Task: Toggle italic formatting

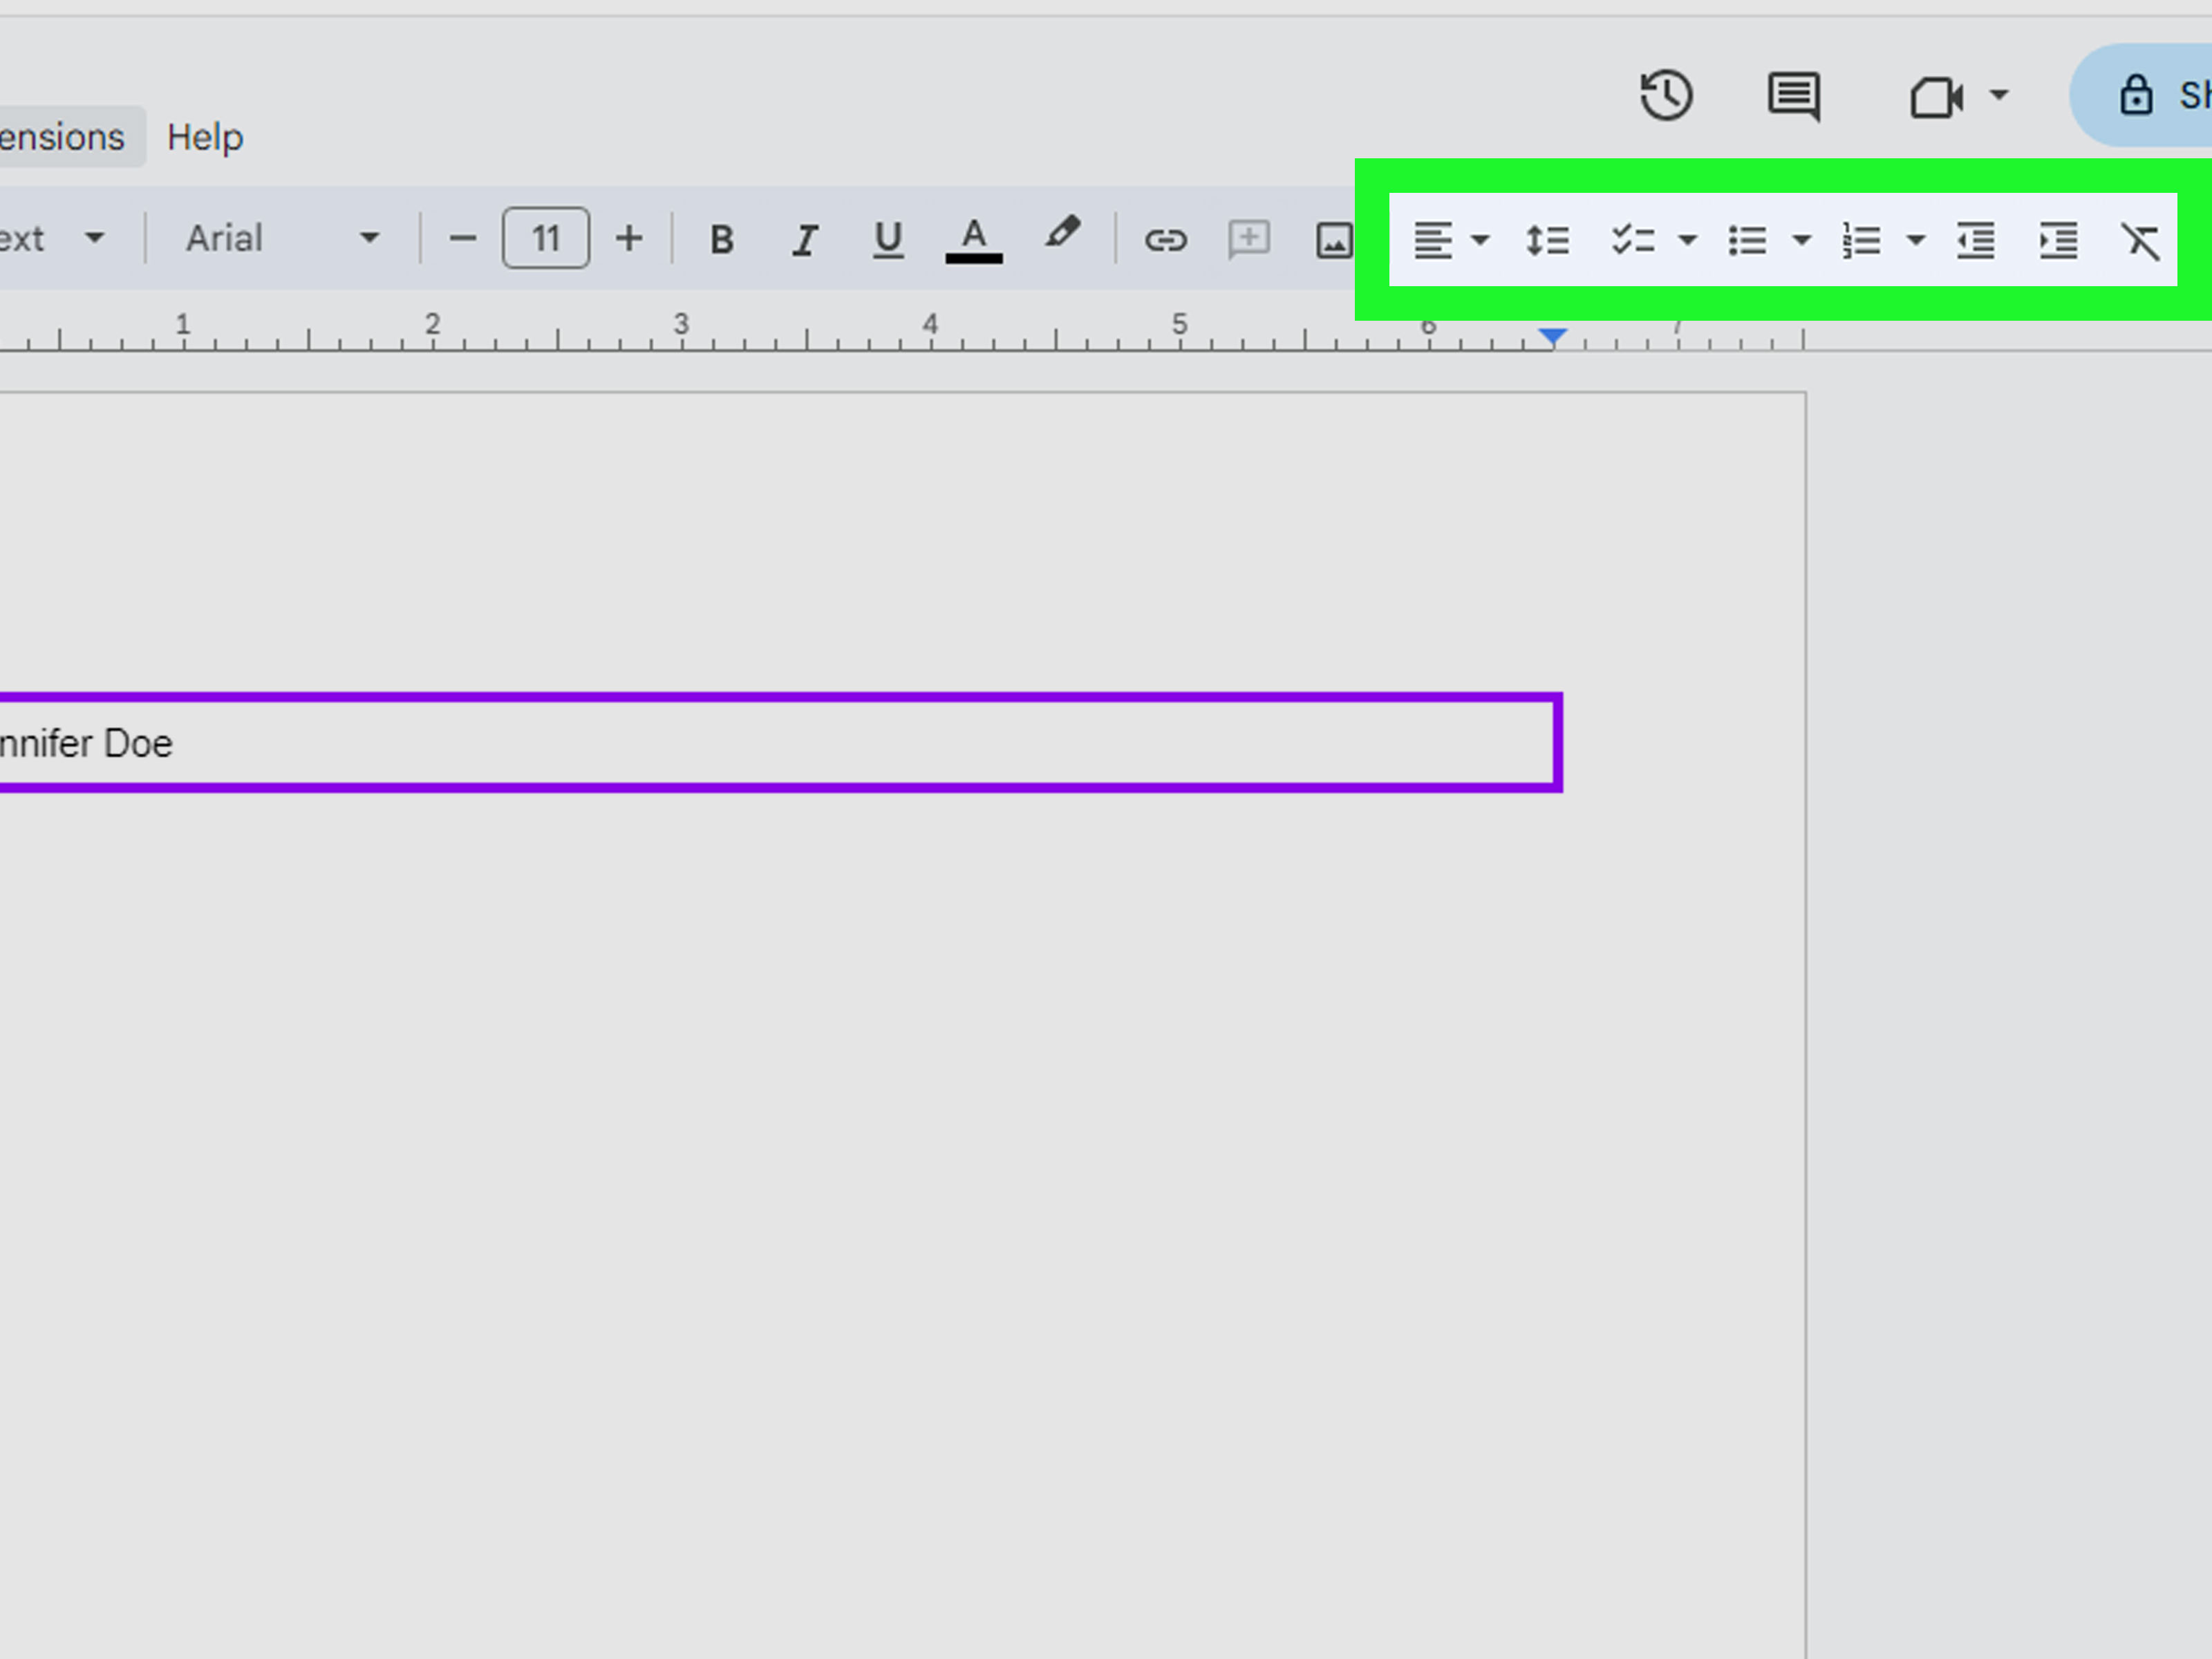Action: [x=805, y=239]
